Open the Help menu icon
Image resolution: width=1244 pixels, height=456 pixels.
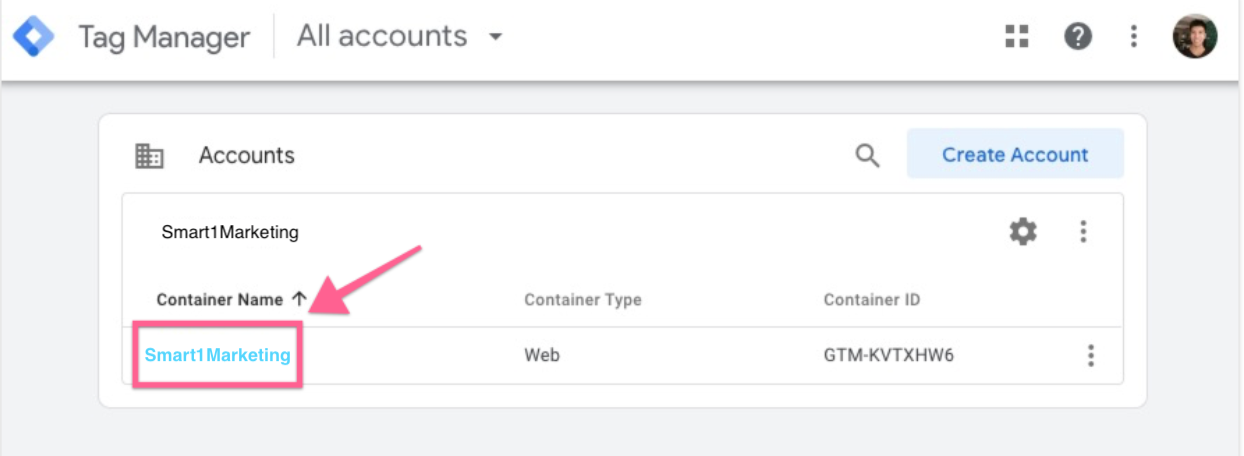click(1077, 38)
